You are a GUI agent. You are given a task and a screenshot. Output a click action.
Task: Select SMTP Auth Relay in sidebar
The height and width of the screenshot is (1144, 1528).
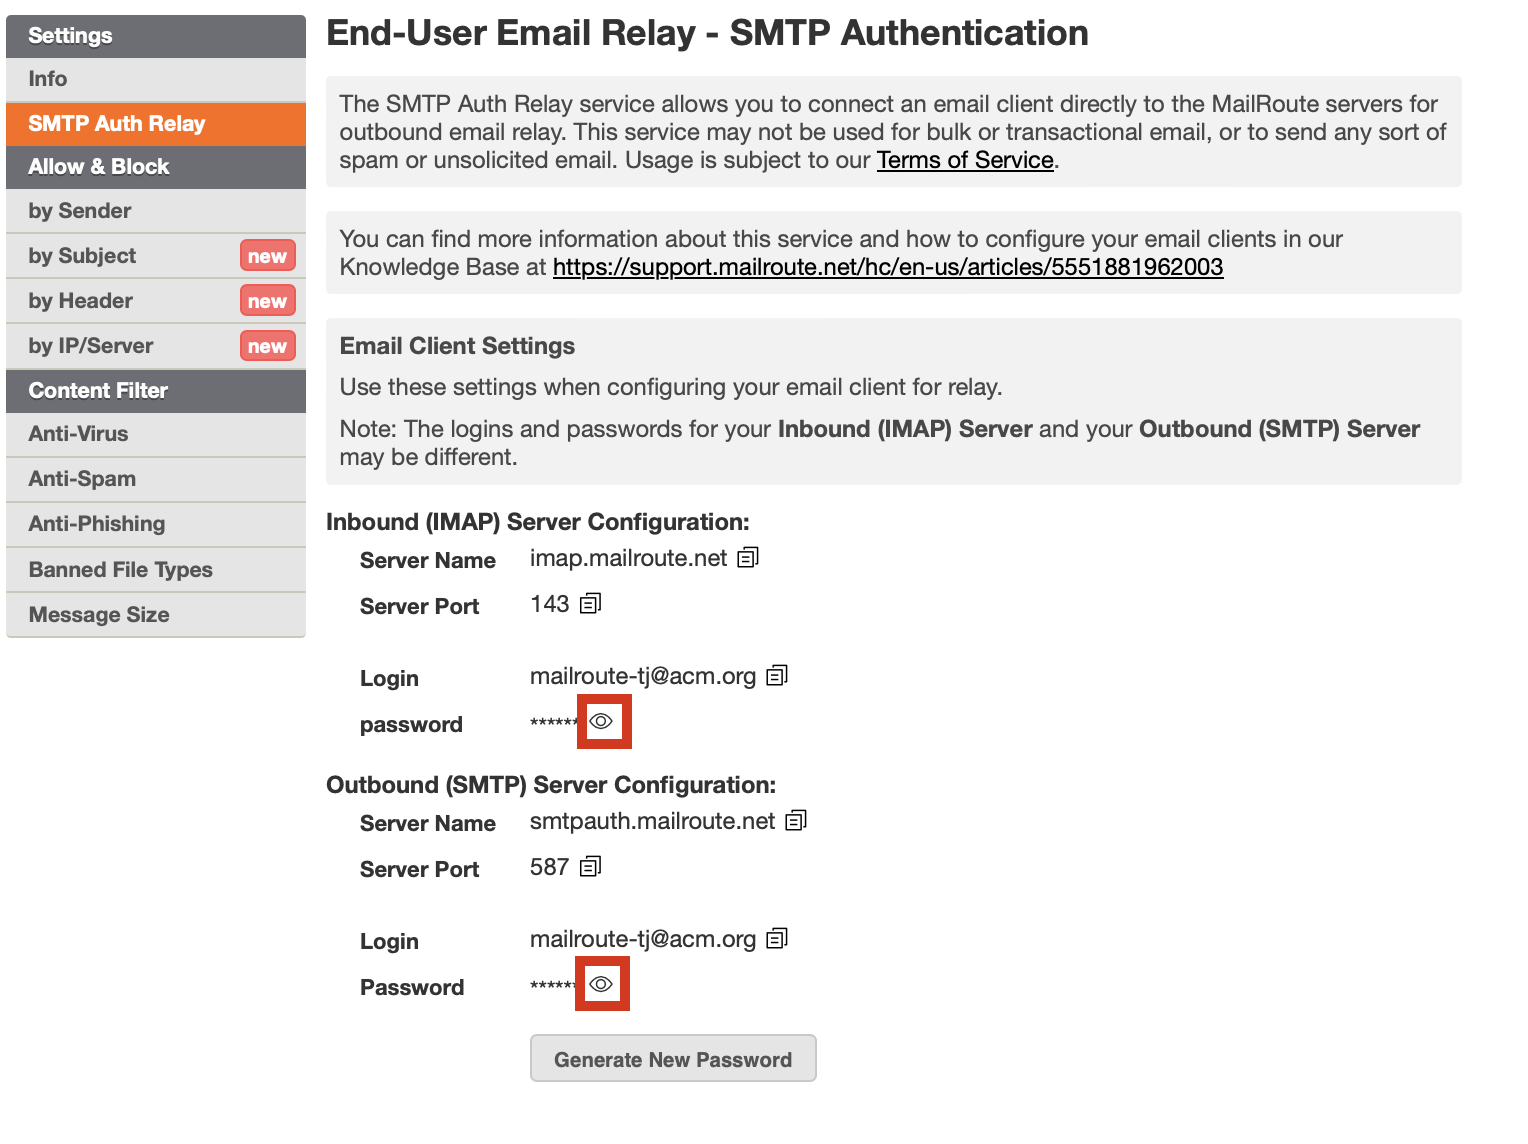pyautogui.click(x=117, y=124)
